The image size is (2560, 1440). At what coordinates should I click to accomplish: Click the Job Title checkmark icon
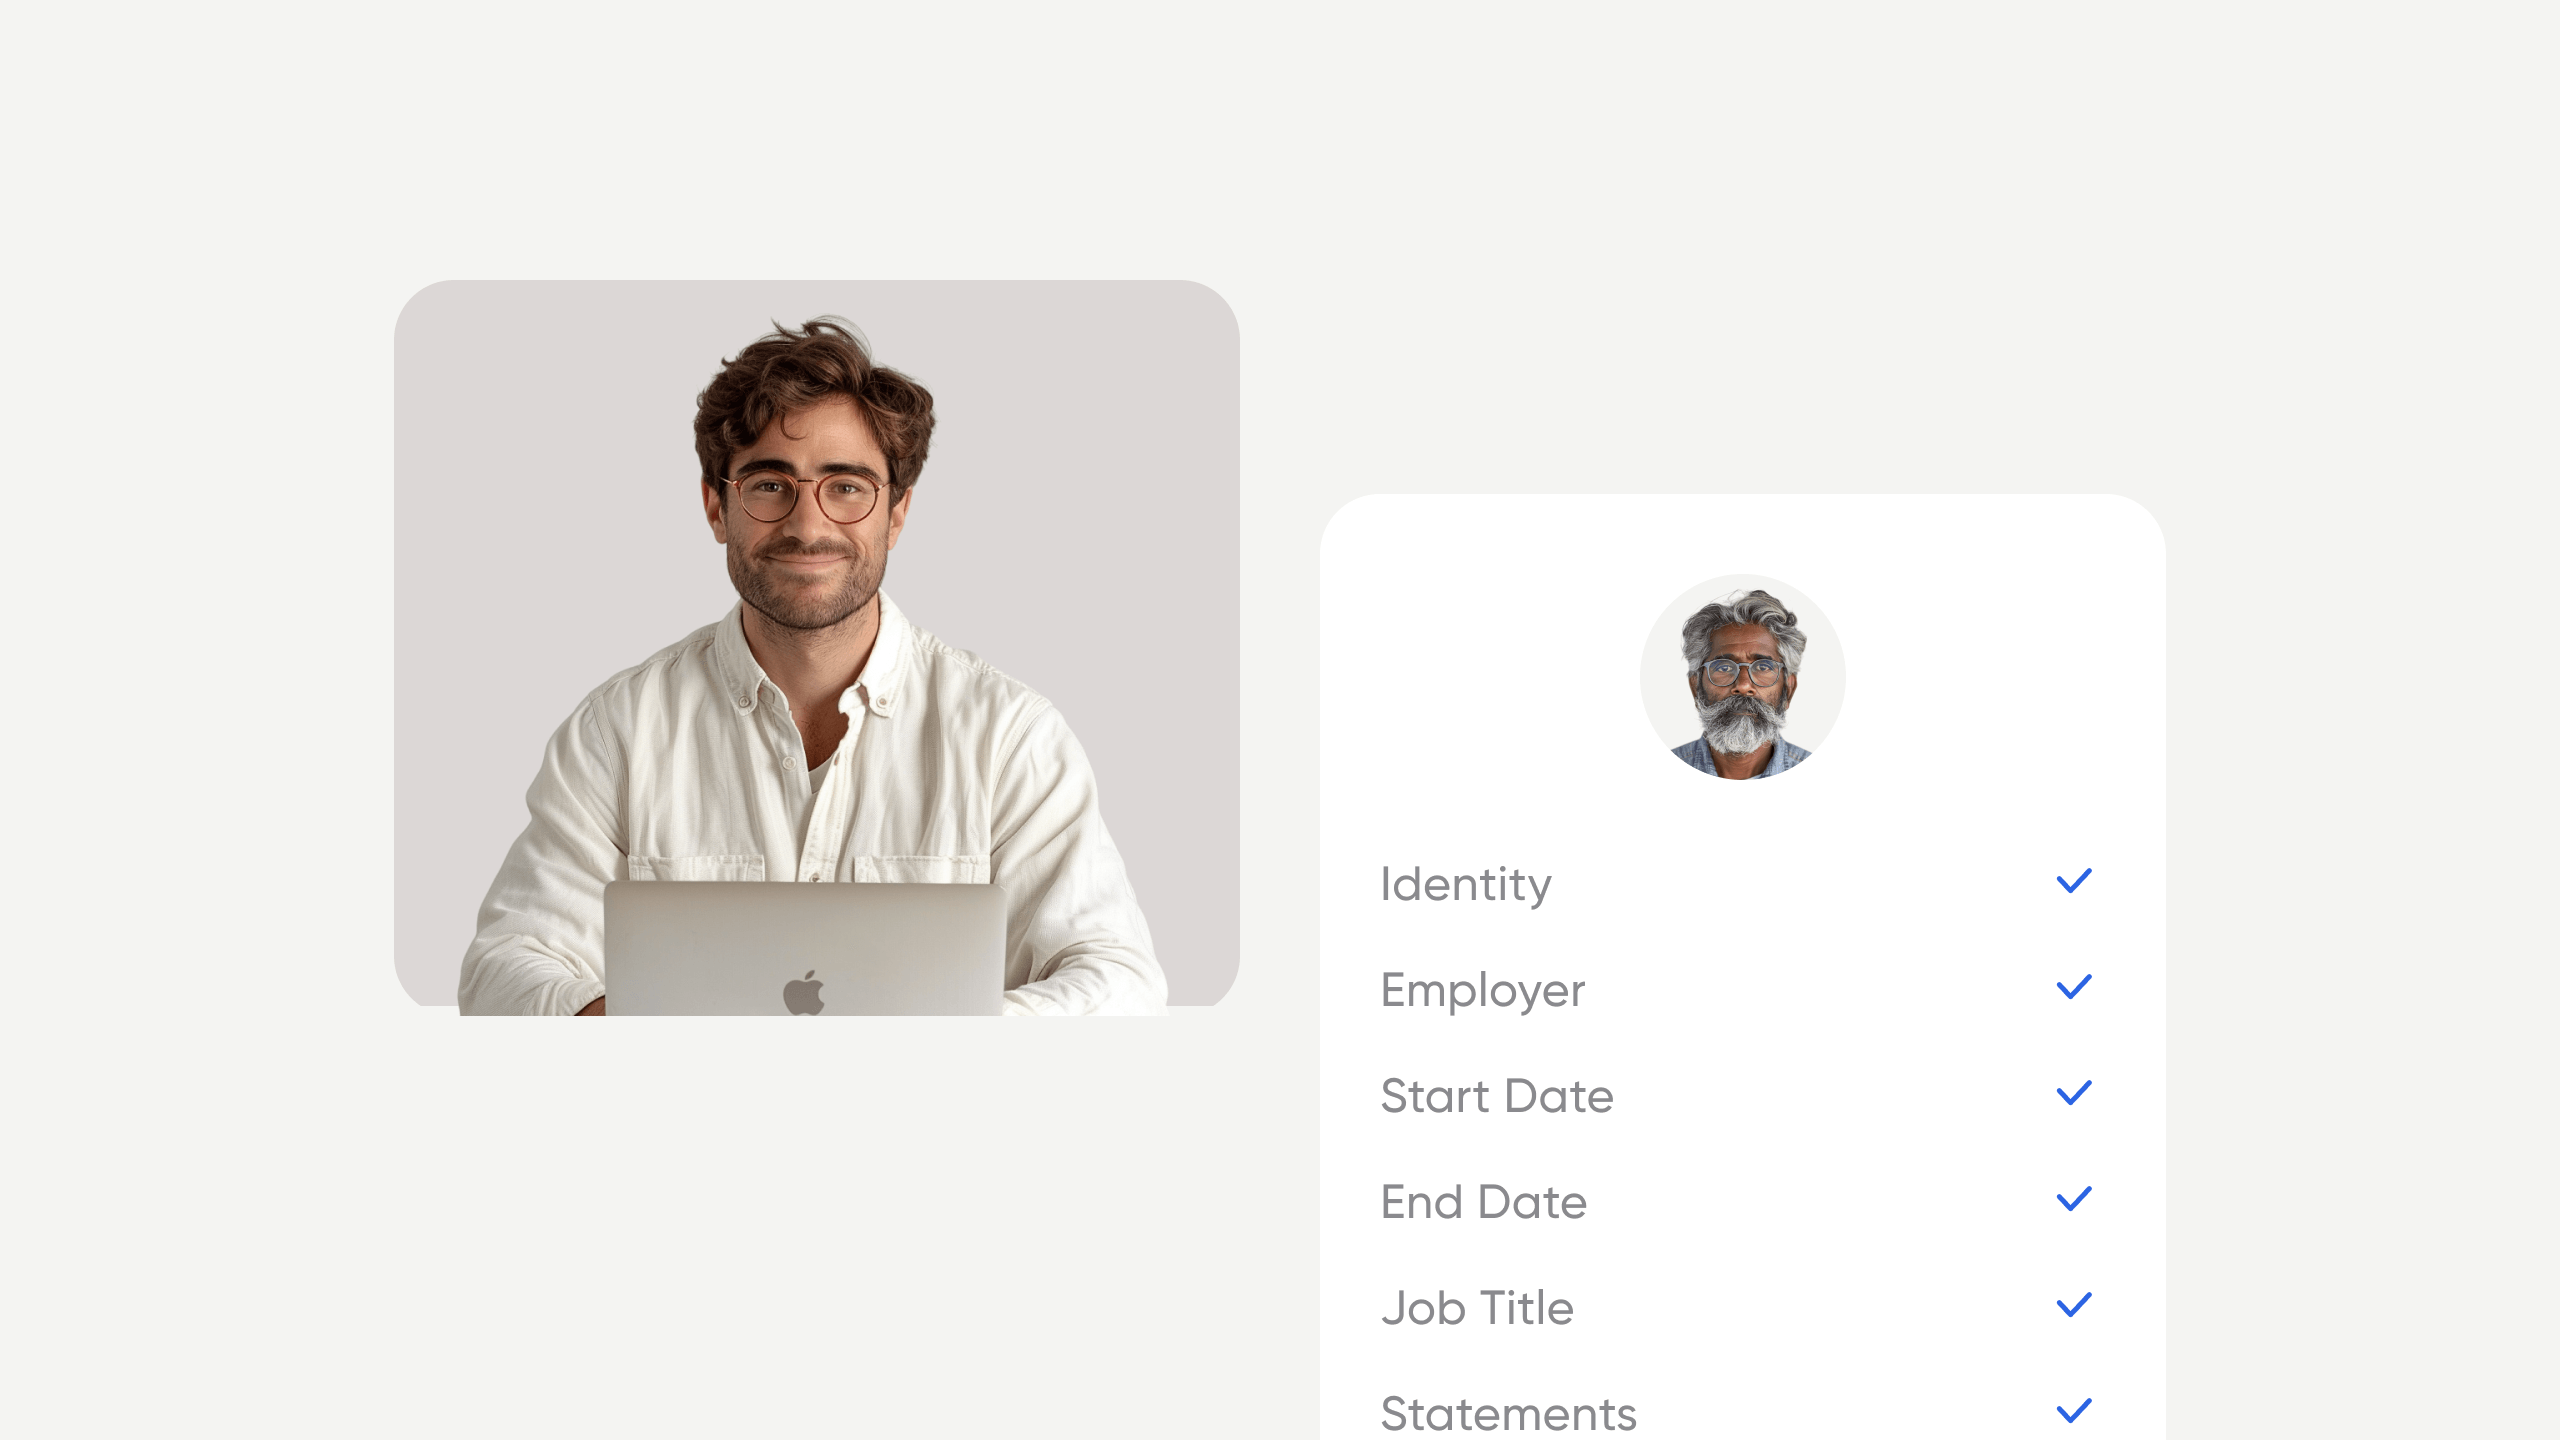point(2074,1305)
